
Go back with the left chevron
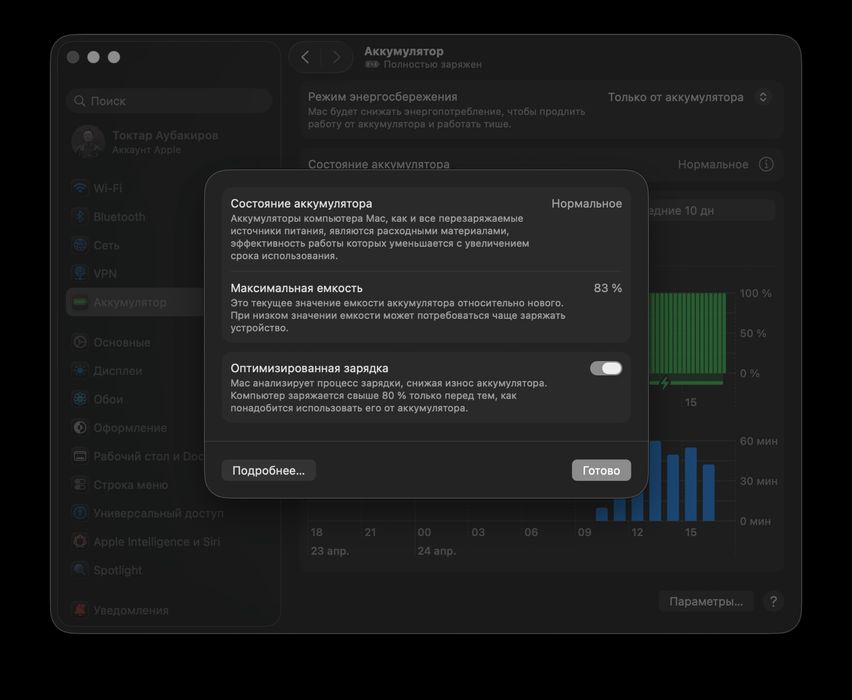click(305, 57)
